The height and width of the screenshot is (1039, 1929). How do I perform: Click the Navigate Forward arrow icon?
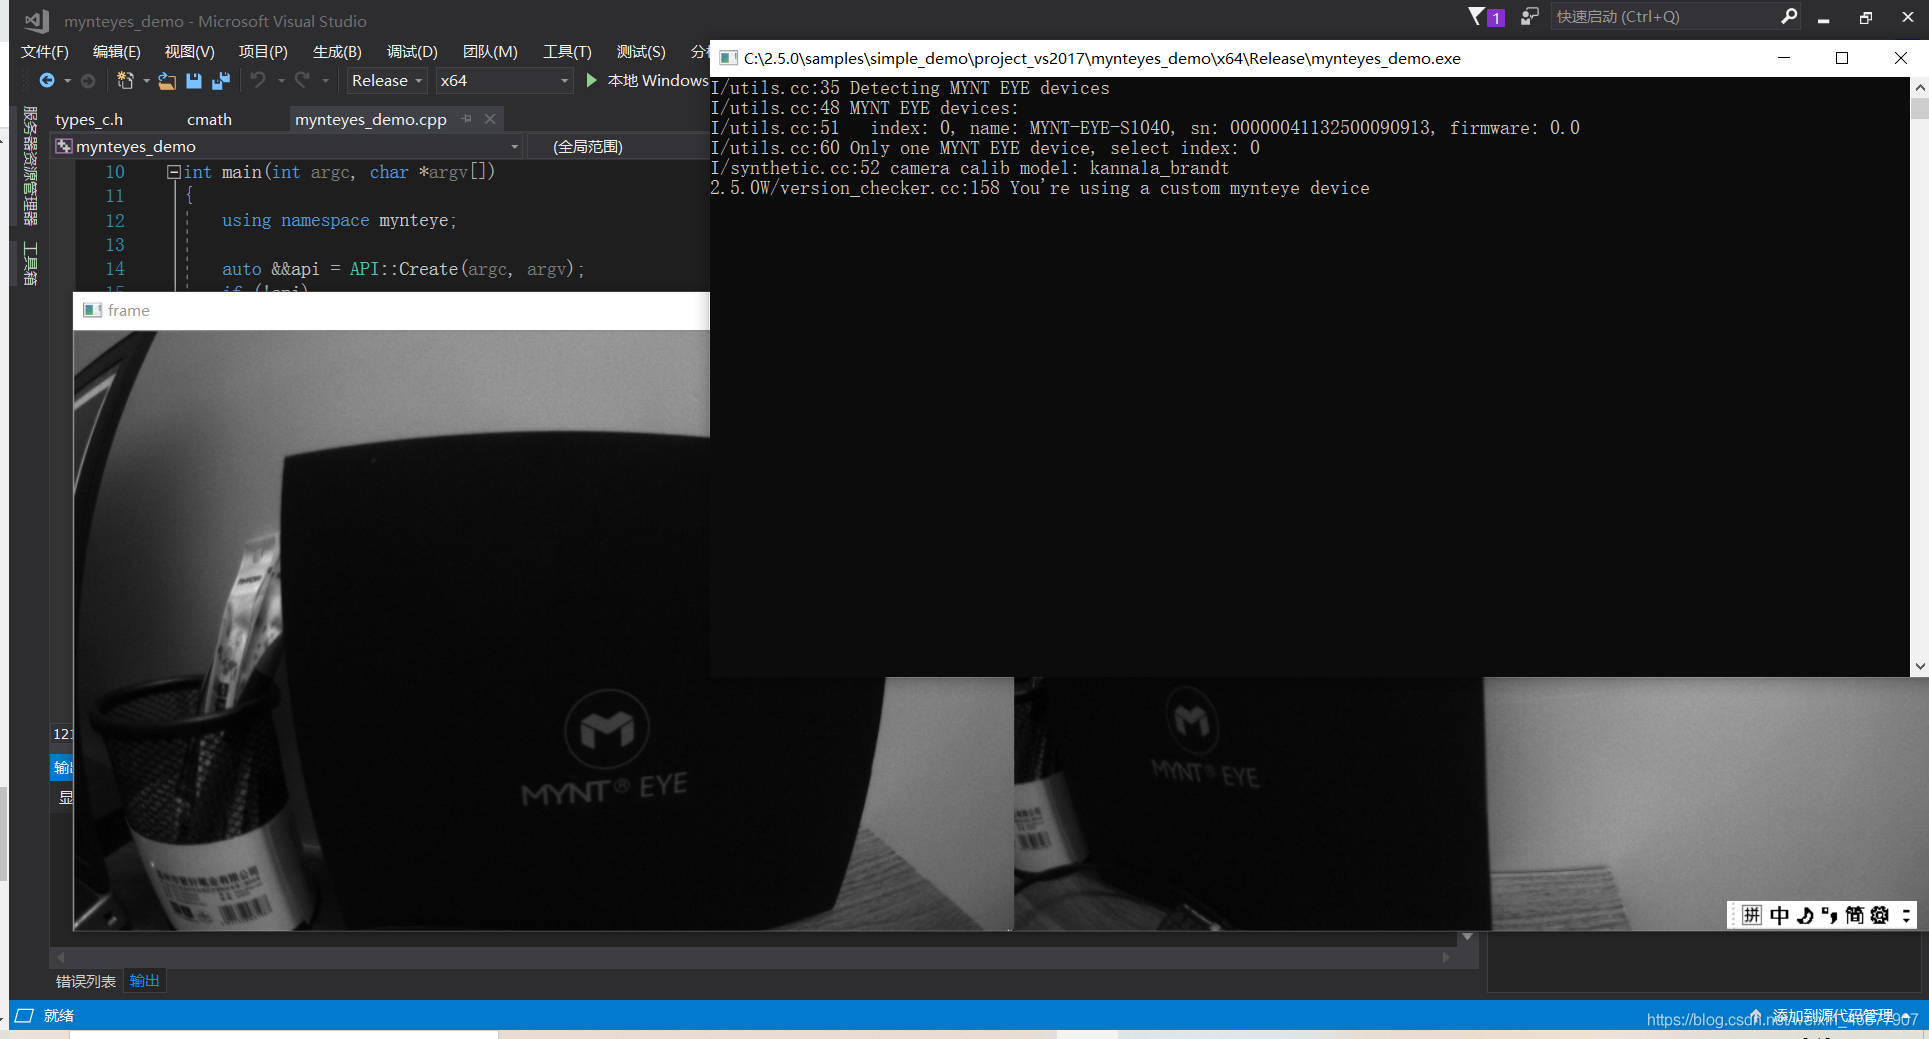coord(88,81)
